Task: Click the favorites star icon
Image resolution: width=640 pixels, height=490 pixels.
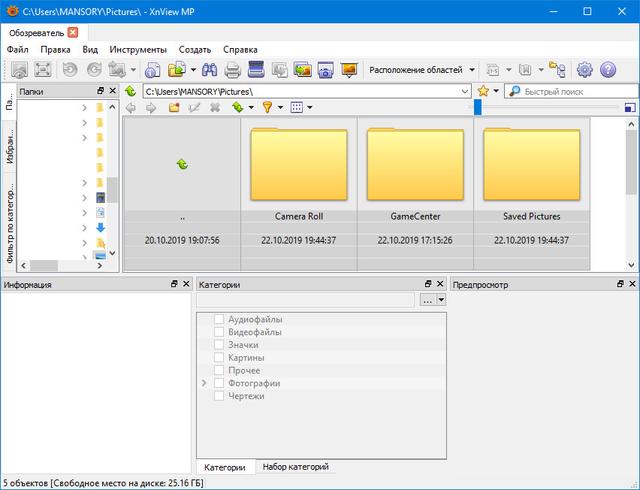Action: pyautogui.click(x=484, y=91)
